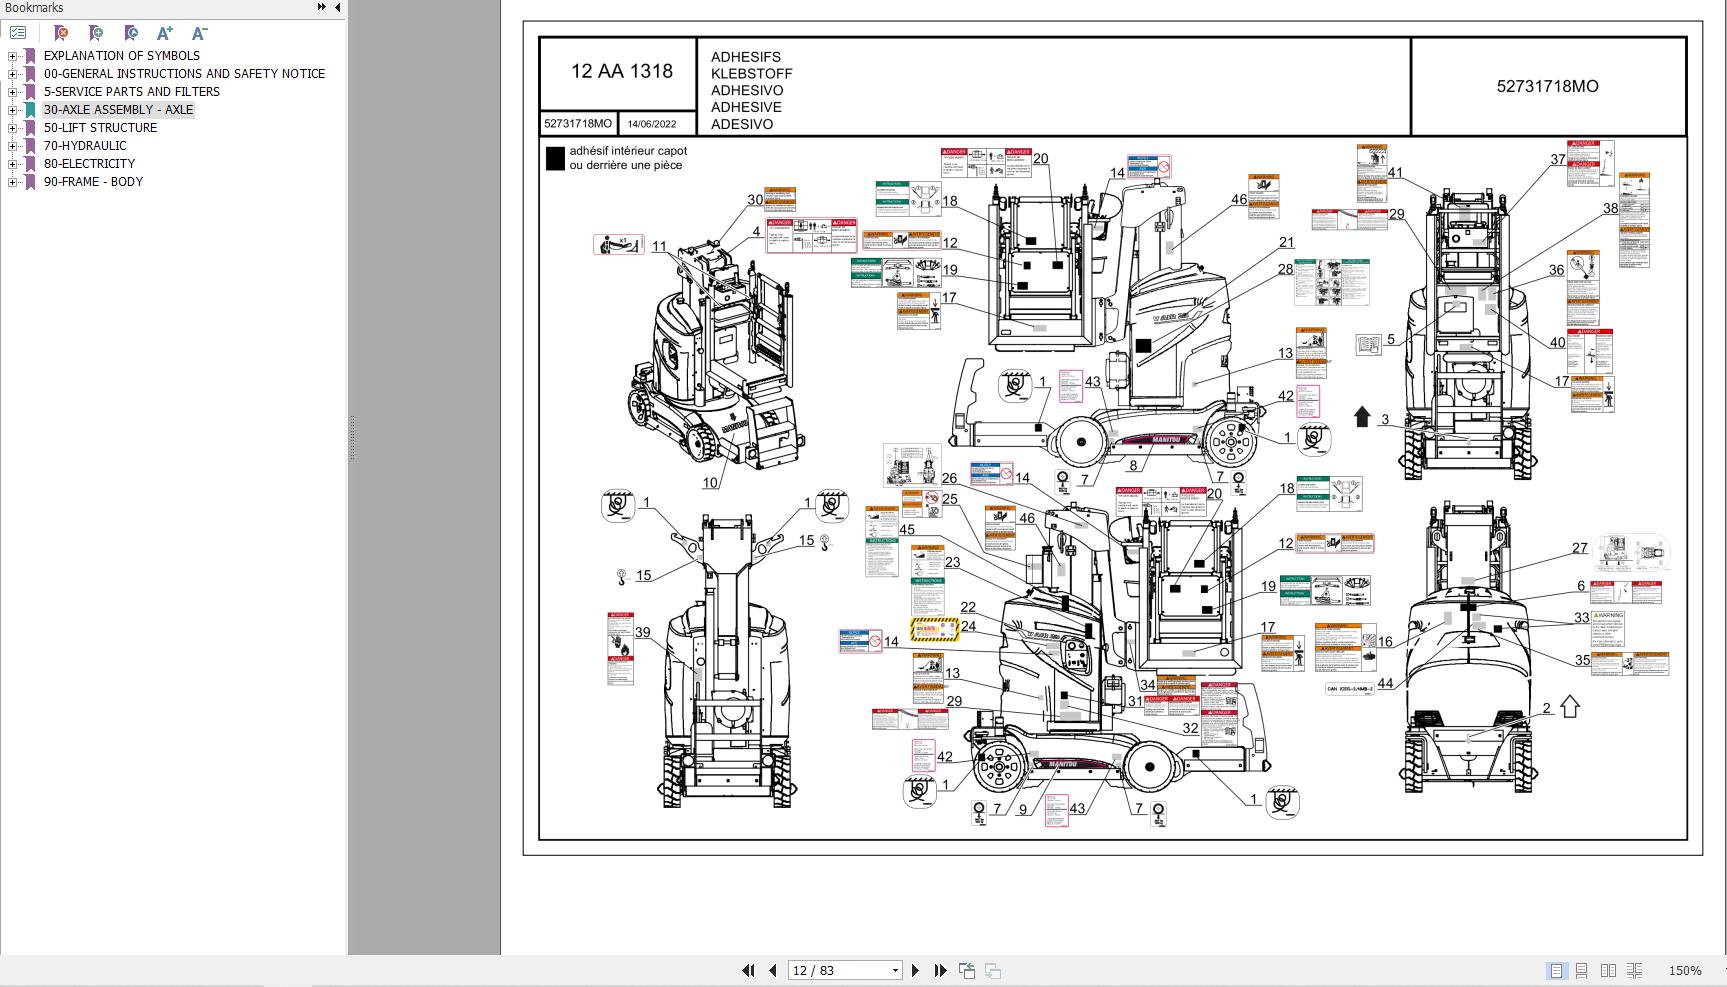Go to the previous page
This screenshot has height=987, width=1727.
[772, 970]
